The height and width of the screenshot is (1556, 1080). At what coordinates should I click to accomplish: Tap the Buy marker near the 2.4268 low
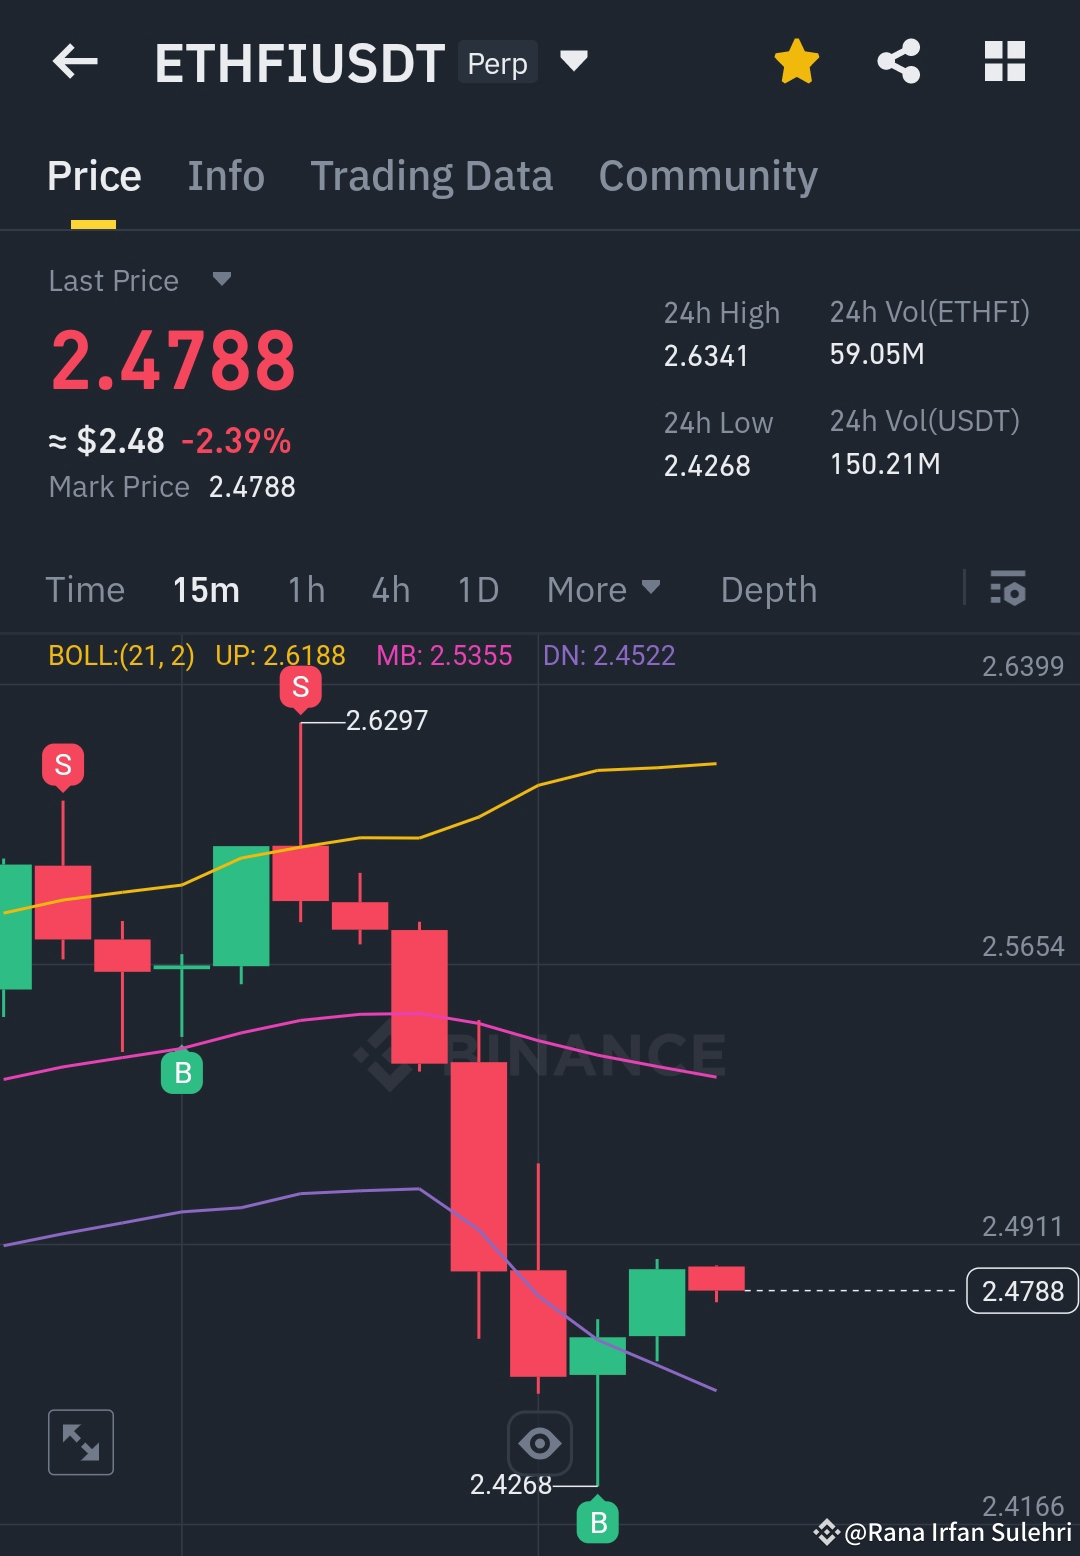(599, 1522)
